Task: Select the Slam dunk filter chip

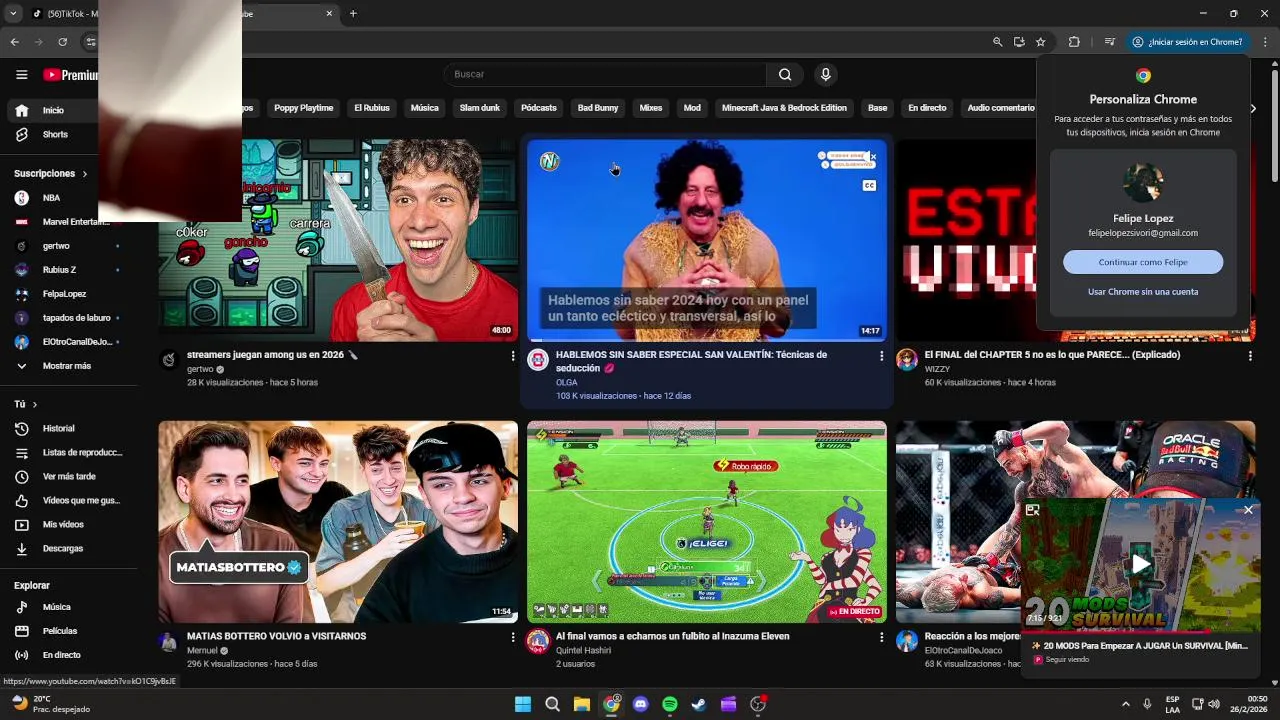Action: click(479, 108)
